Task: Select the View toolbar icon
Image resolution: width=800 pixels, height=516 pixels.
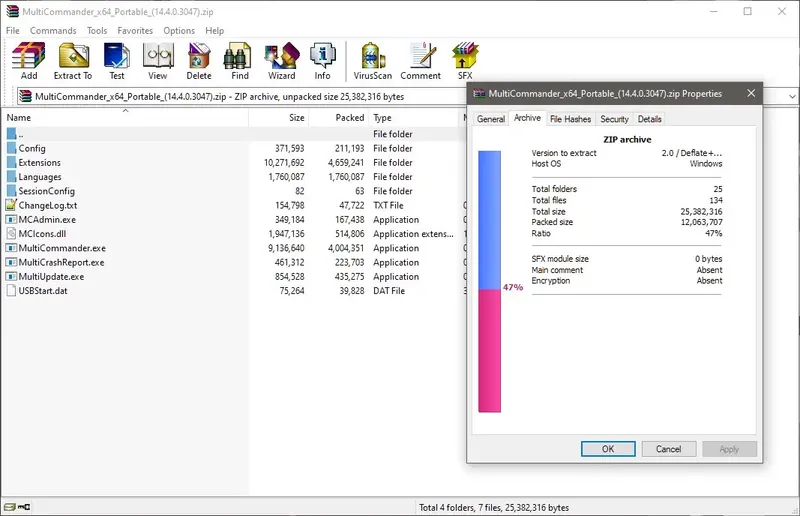Action: [158, 61]
